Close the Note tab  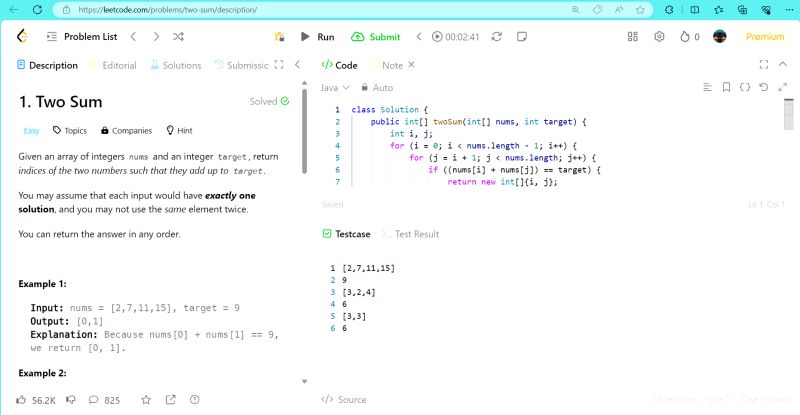tap(411, 65)
